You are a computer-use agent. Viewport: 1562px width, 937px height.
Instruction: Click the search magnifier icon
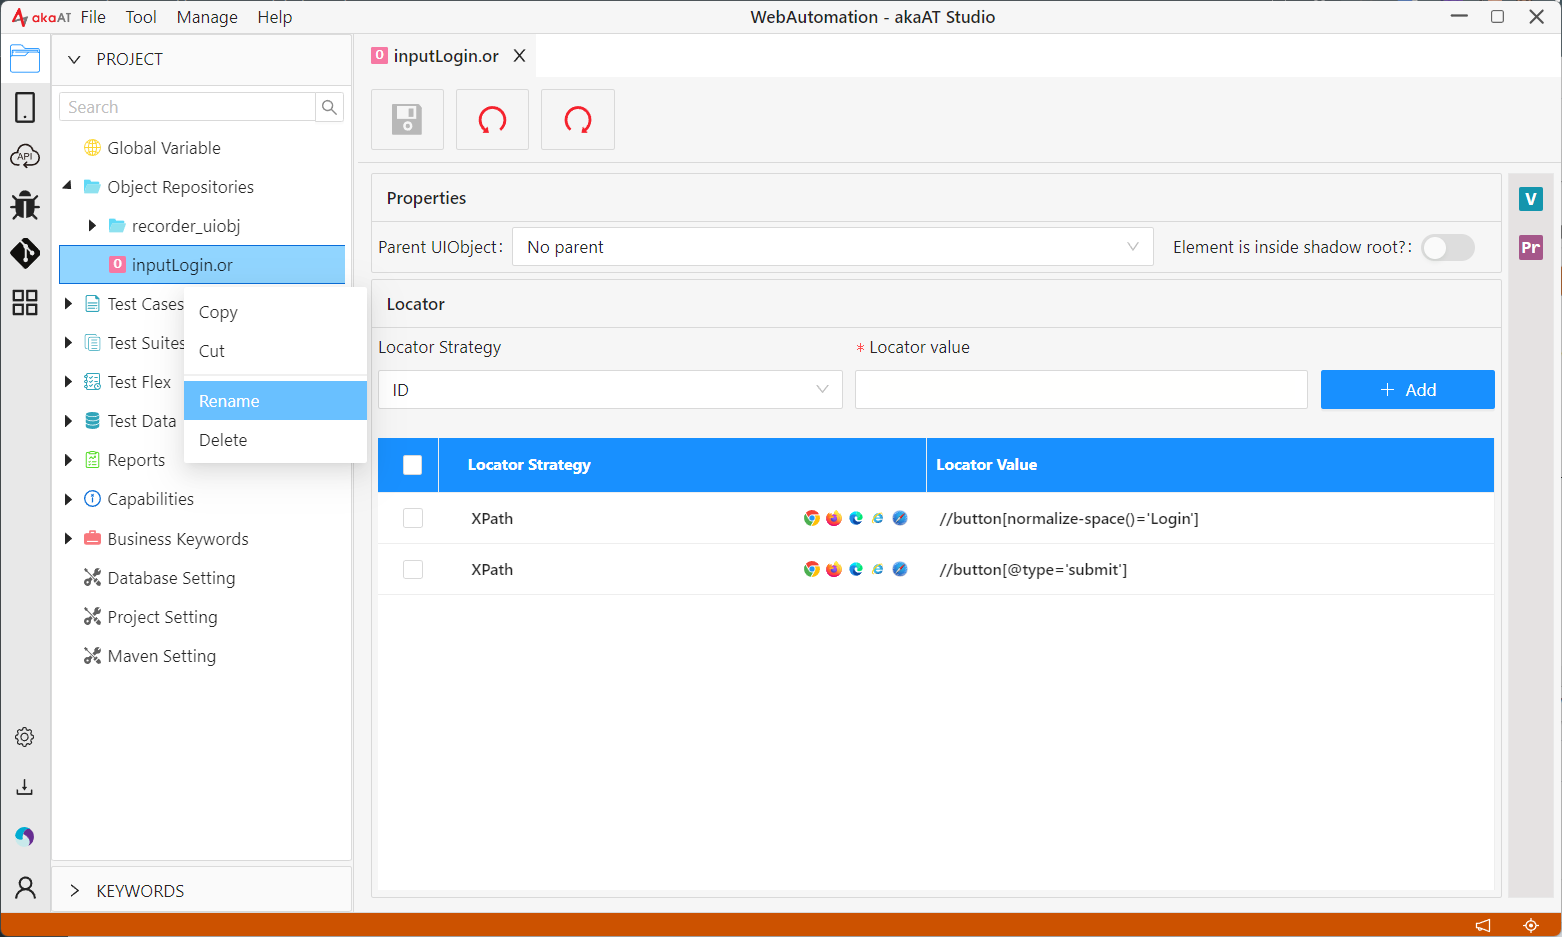(329, 107)
